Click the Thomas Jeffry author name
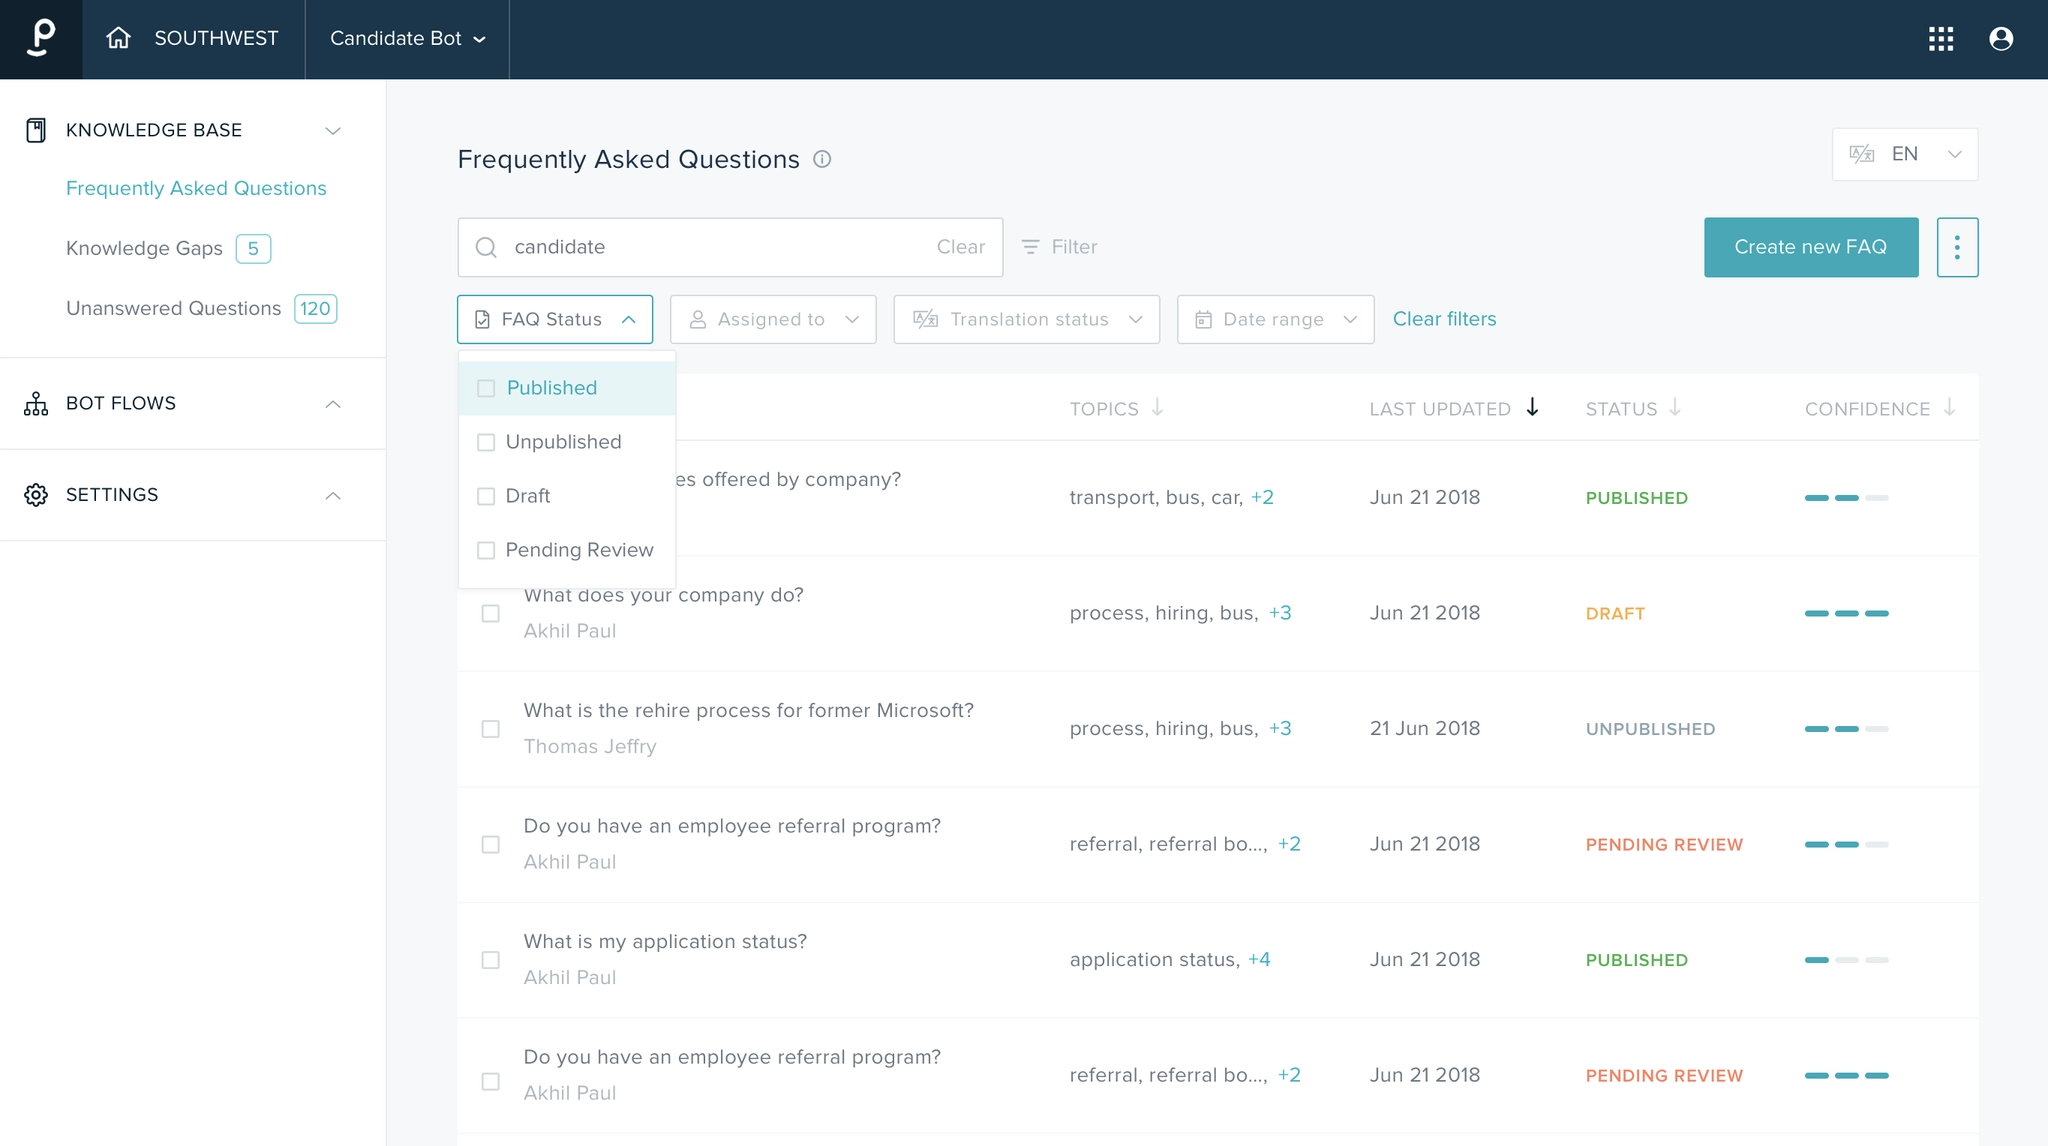Viewport: 2048px width, 1146px height. 590,747
